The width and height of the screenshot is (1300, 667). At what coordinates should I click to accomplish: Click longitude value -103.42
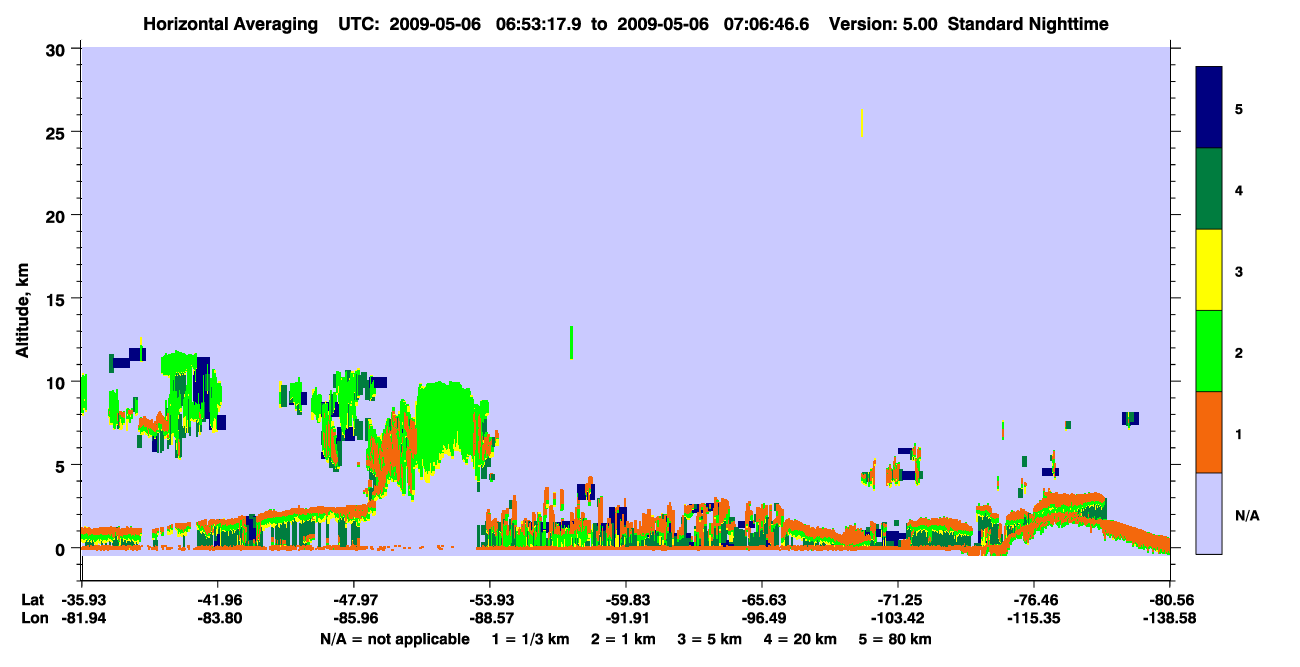pos(898,618)
